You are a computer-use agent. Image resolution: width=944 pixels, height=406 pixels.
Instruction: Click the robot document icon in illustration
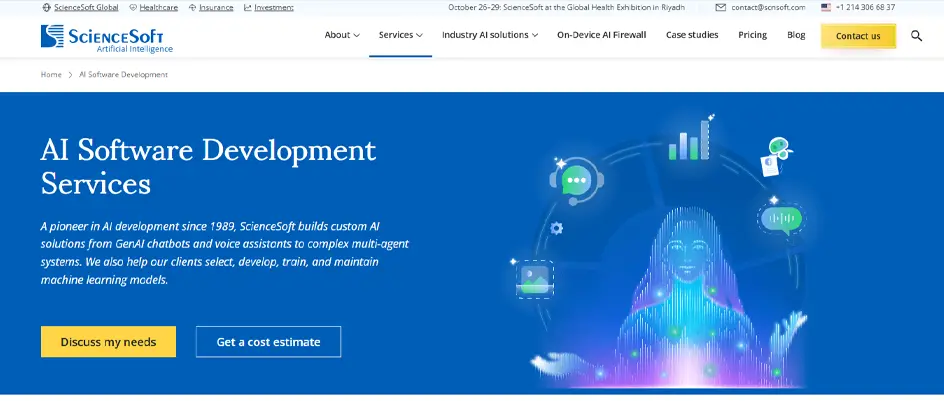[776, 156]
